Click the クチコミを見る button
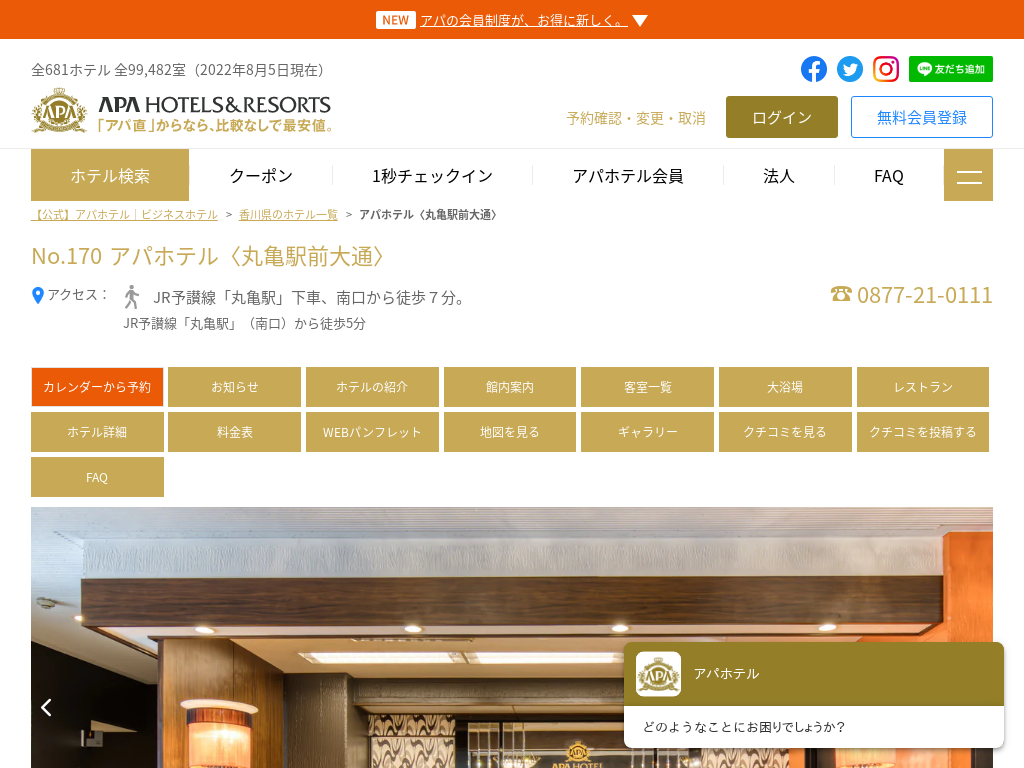1024x768 pixels. [x=785, y=432]
